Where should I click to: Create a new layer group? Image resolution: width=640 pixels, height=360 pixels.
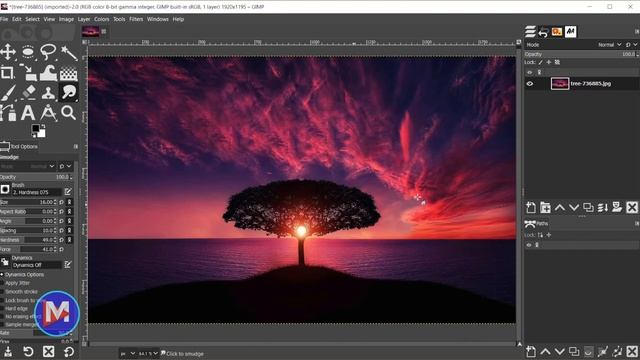tap(545, 207)
